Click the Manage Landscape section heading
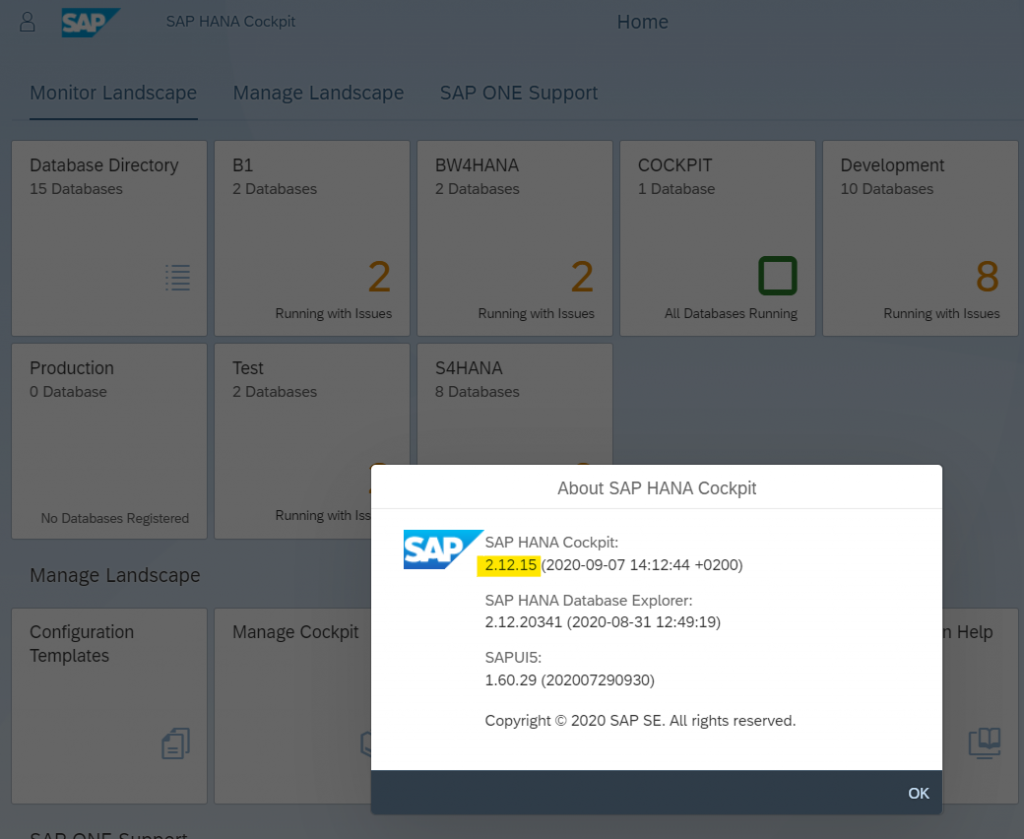Image resolution: width=1024 pixels, height=839 pixels. (115, 575)
